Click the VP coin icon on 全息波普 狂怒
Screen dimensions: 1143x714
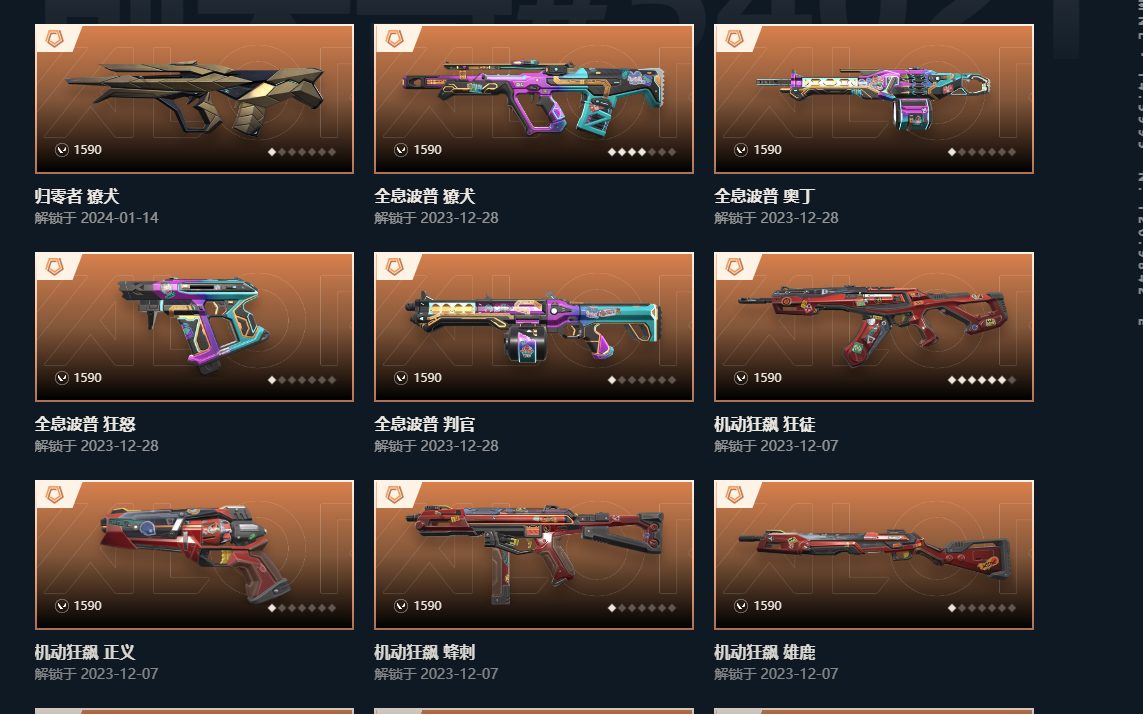coord(61,378)
